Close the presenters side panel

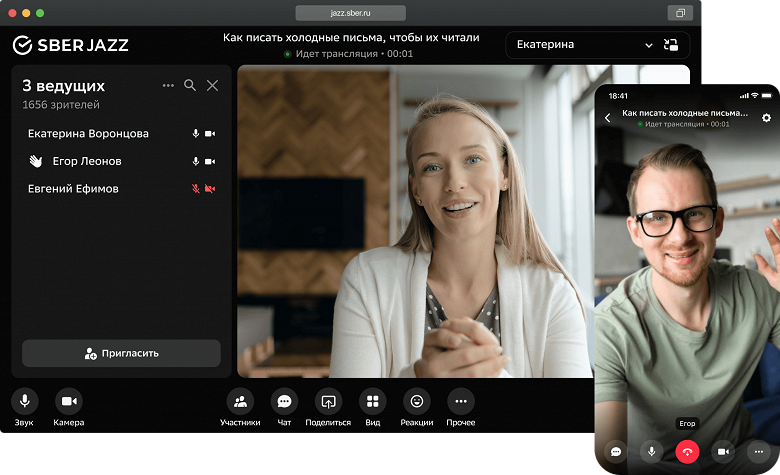pos(212,86)
